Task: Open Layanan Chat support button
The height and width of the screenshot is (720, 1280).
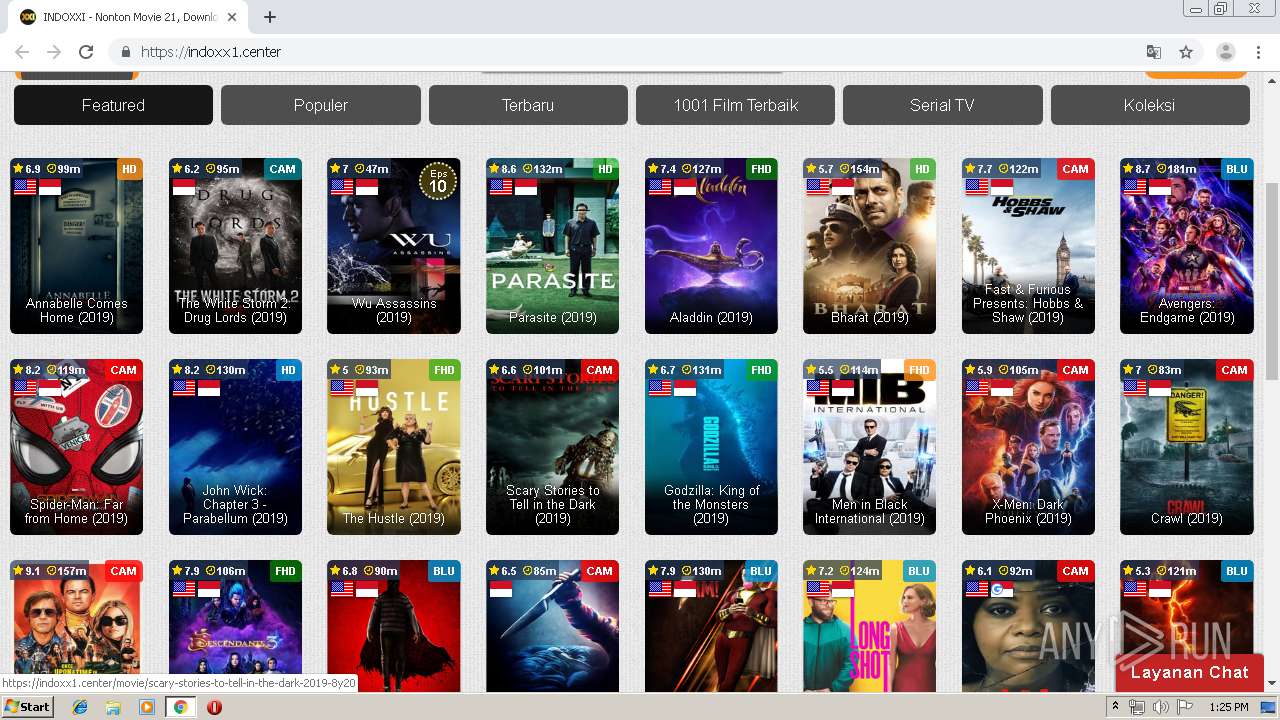Action: click(1190, 672)
